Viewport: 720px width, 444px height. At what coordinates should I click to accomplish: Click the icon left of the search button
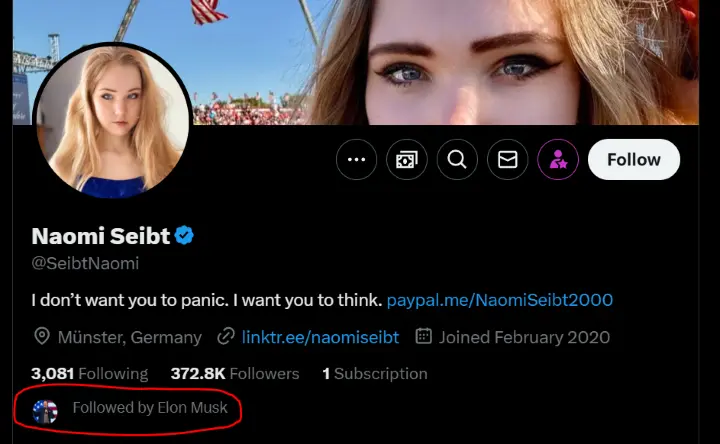pos(407,159)
